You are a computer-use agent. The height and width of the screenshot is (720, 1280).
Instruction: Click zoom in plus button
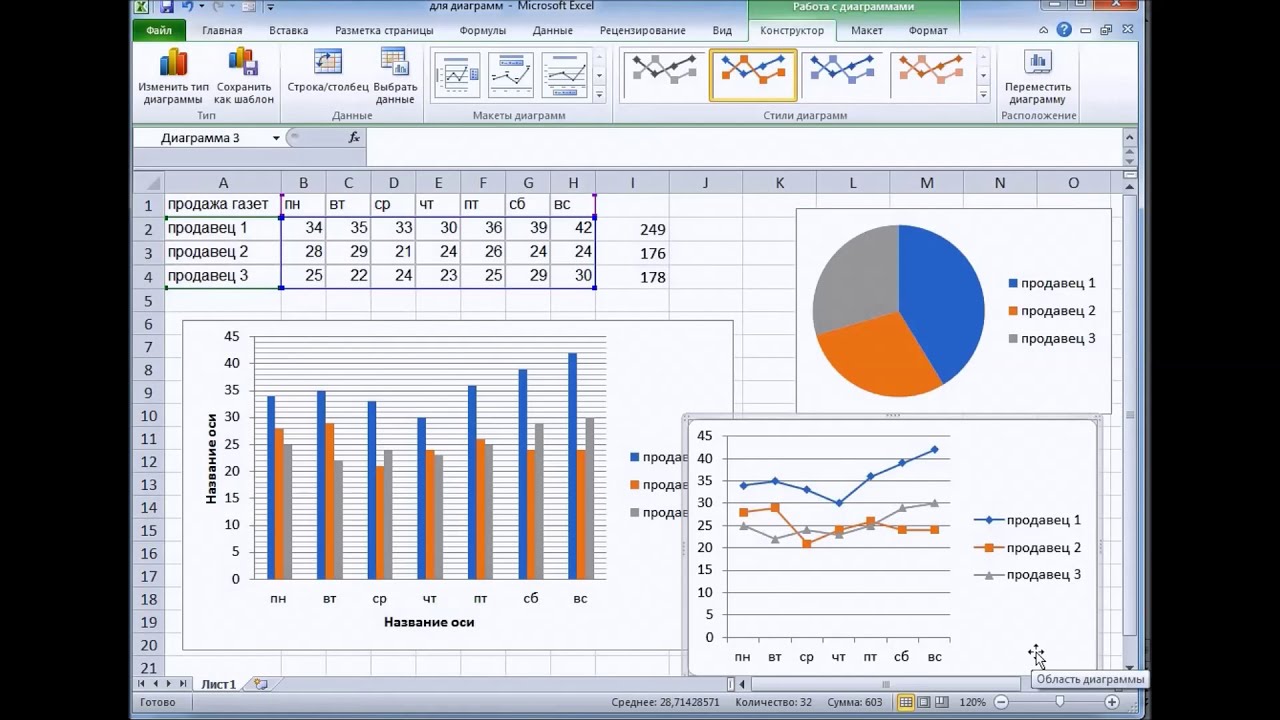pyautogui.click(x=1111, y=702)
